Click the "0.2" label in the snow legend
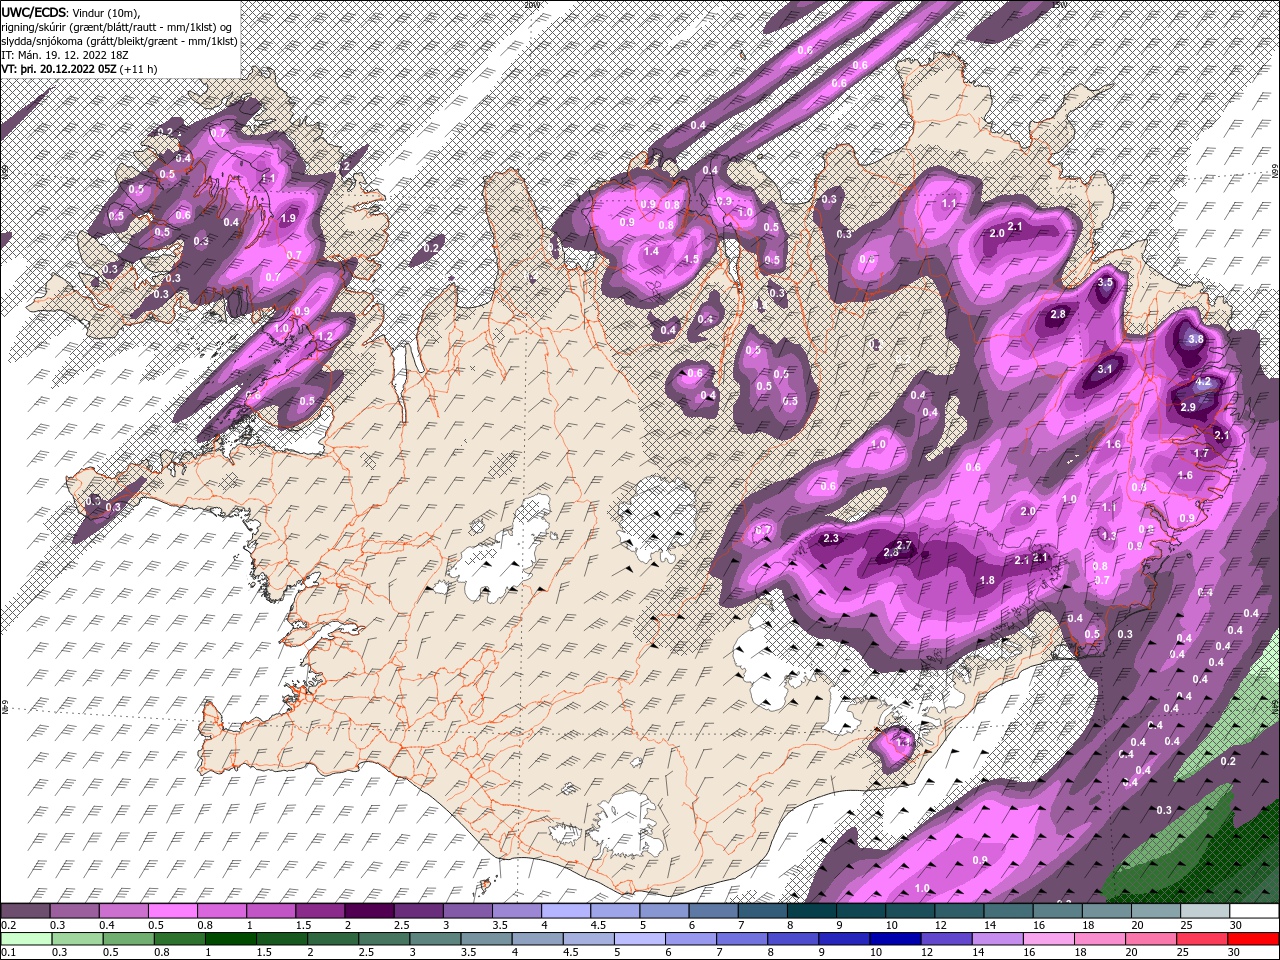The height and width of the screenshot is (960, 1280). click(x=8, y=925)
